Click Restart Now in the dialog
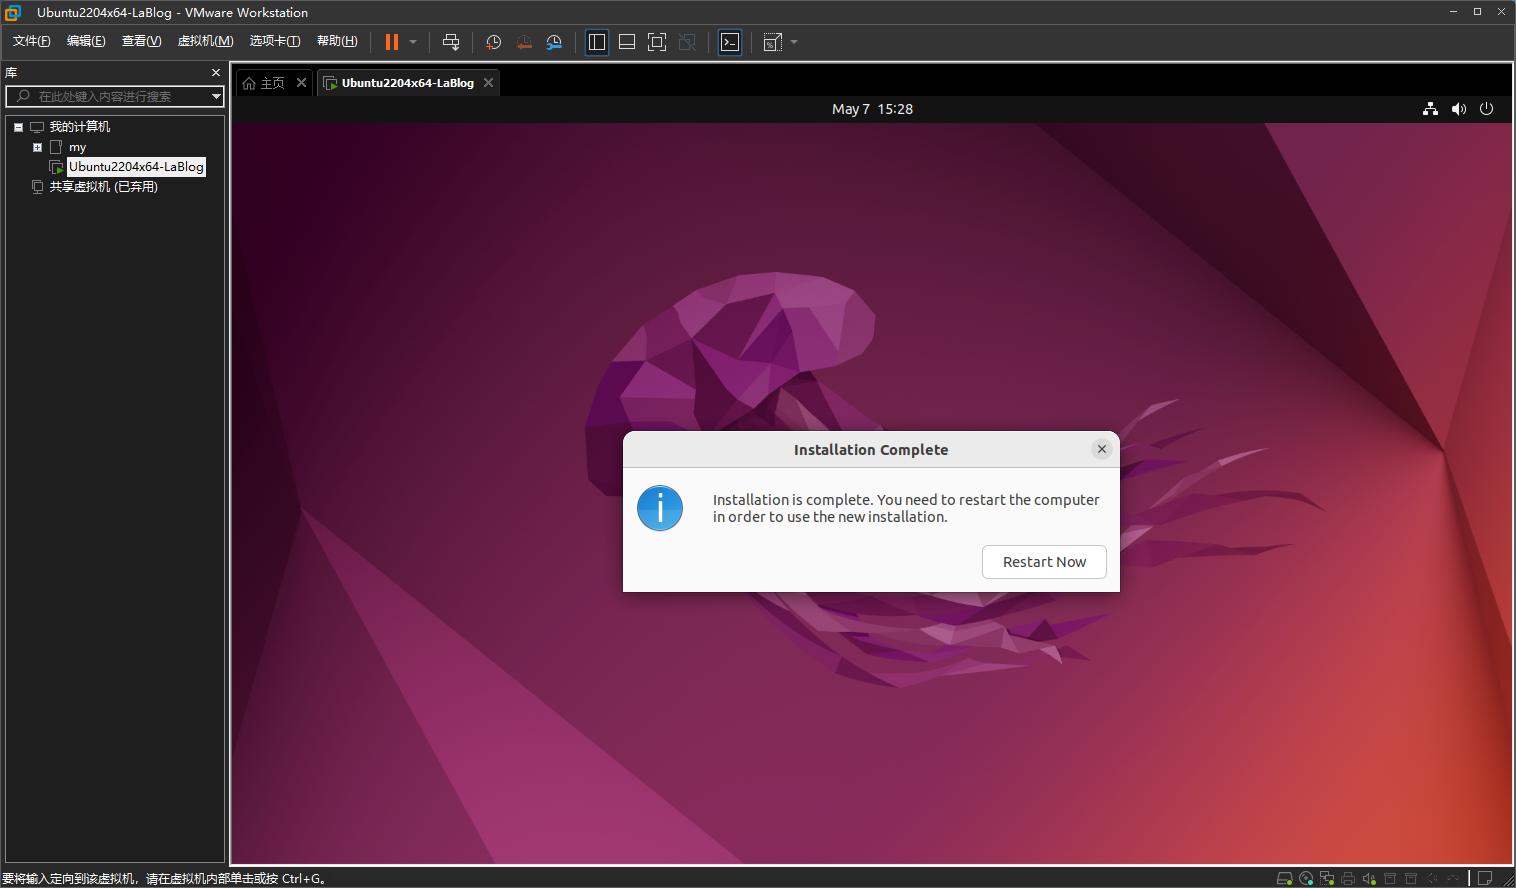Image resolution: width=1516 pixels, height=888 pixels. point(1044,562)
